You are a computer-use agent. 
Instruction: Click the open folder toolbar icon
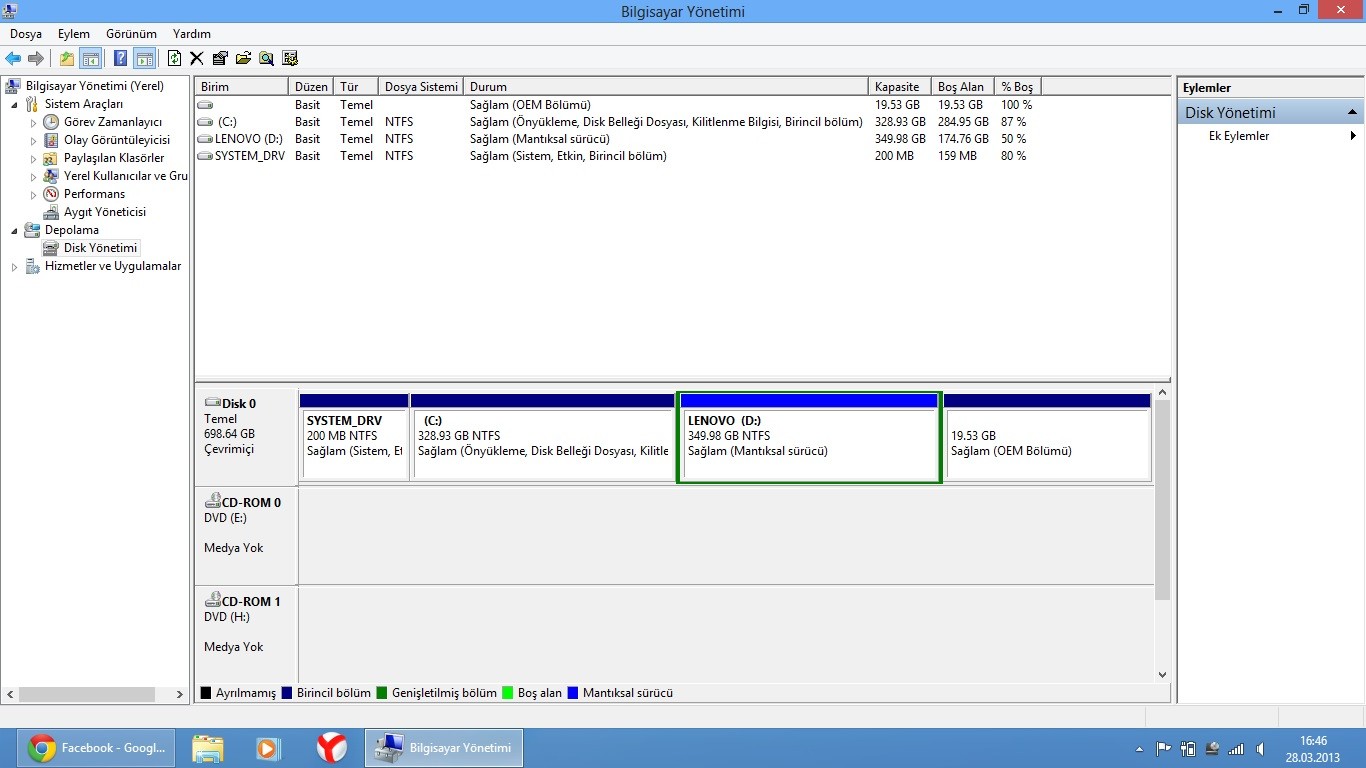pyautogui.click(x=243, y=58)
